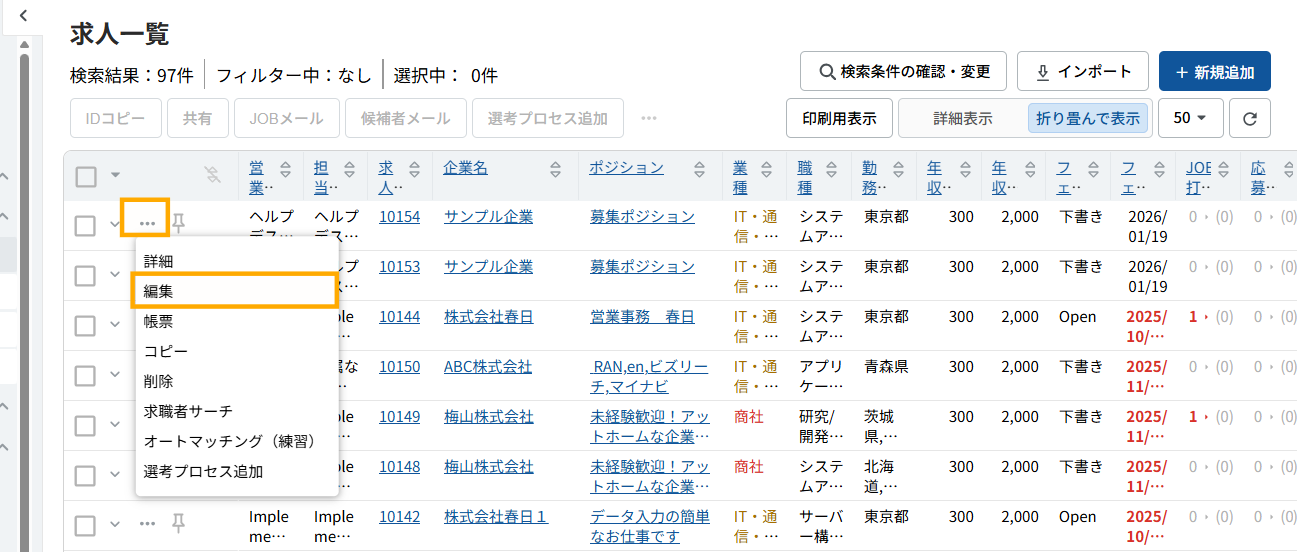Open the 50 rows-per-page dropdown
1297x552 pixels.
(x=1190, y=118)
